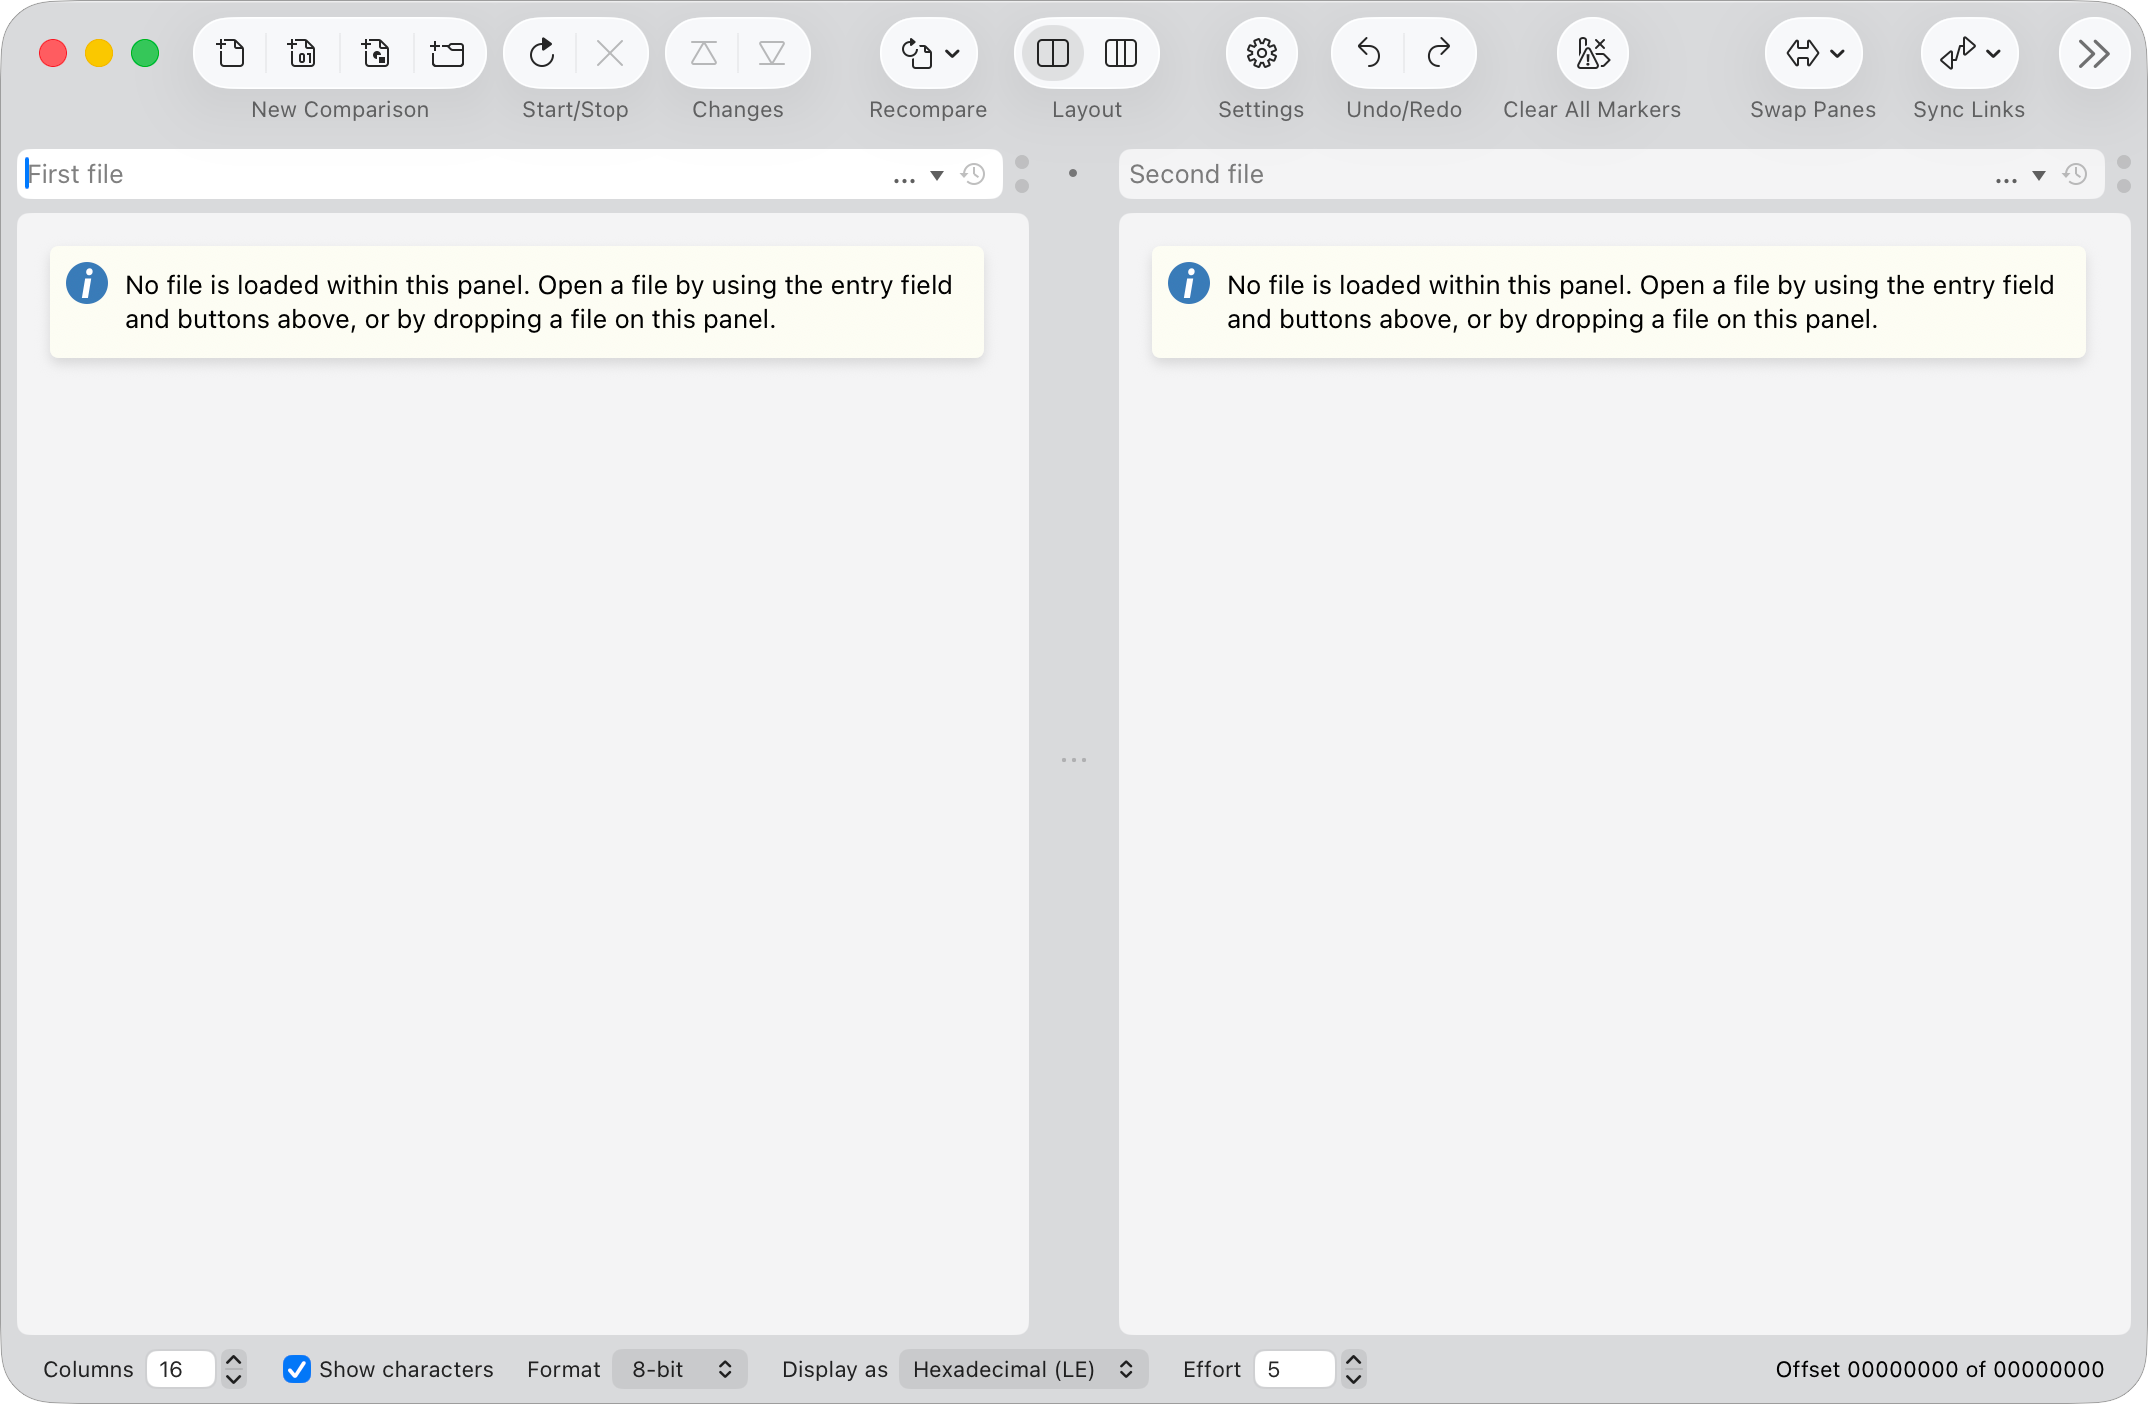Click the right pane's two-dot handle
Screen dimensions: 2148x1404
[2124, 174]
